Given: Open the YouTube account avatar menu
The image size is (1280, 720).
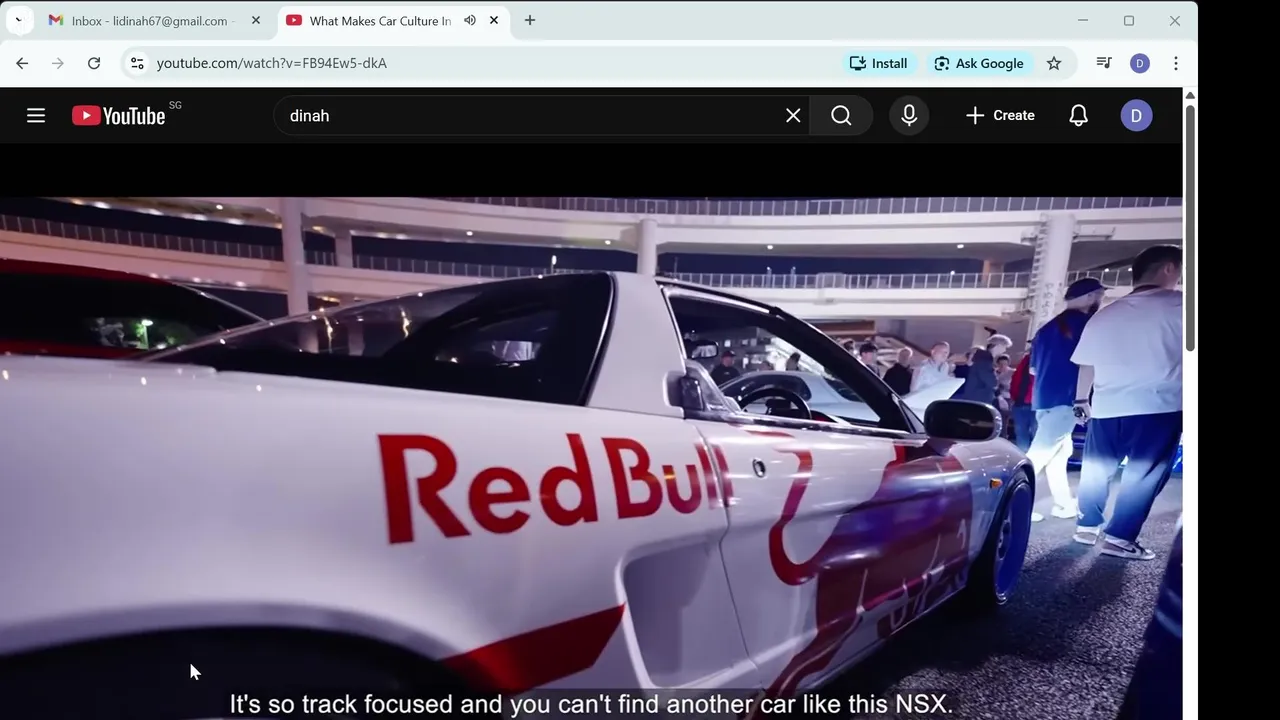Looking at the screenshot, I should [1136, 116].
